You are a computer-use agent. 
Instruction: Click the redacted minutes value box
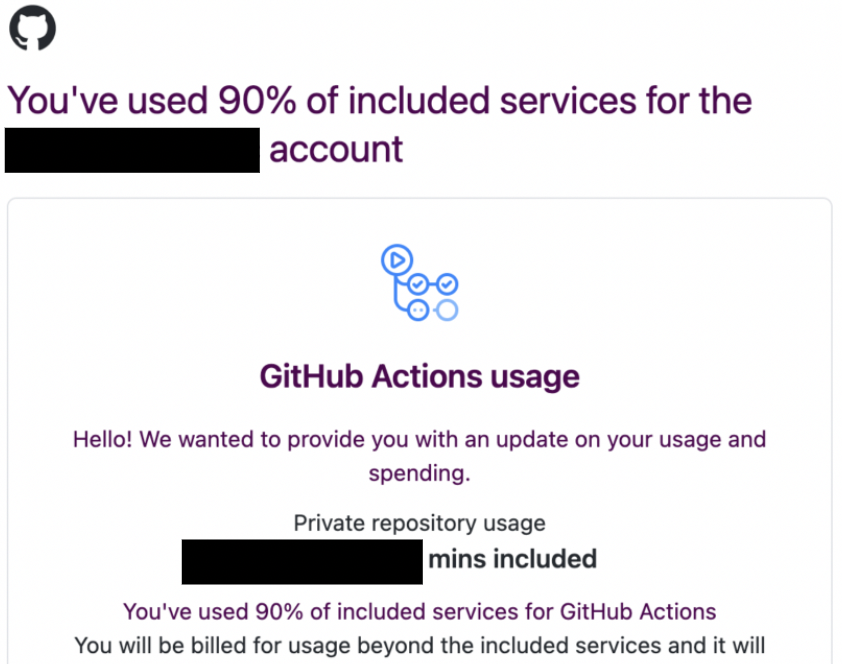tap(302, 562)
